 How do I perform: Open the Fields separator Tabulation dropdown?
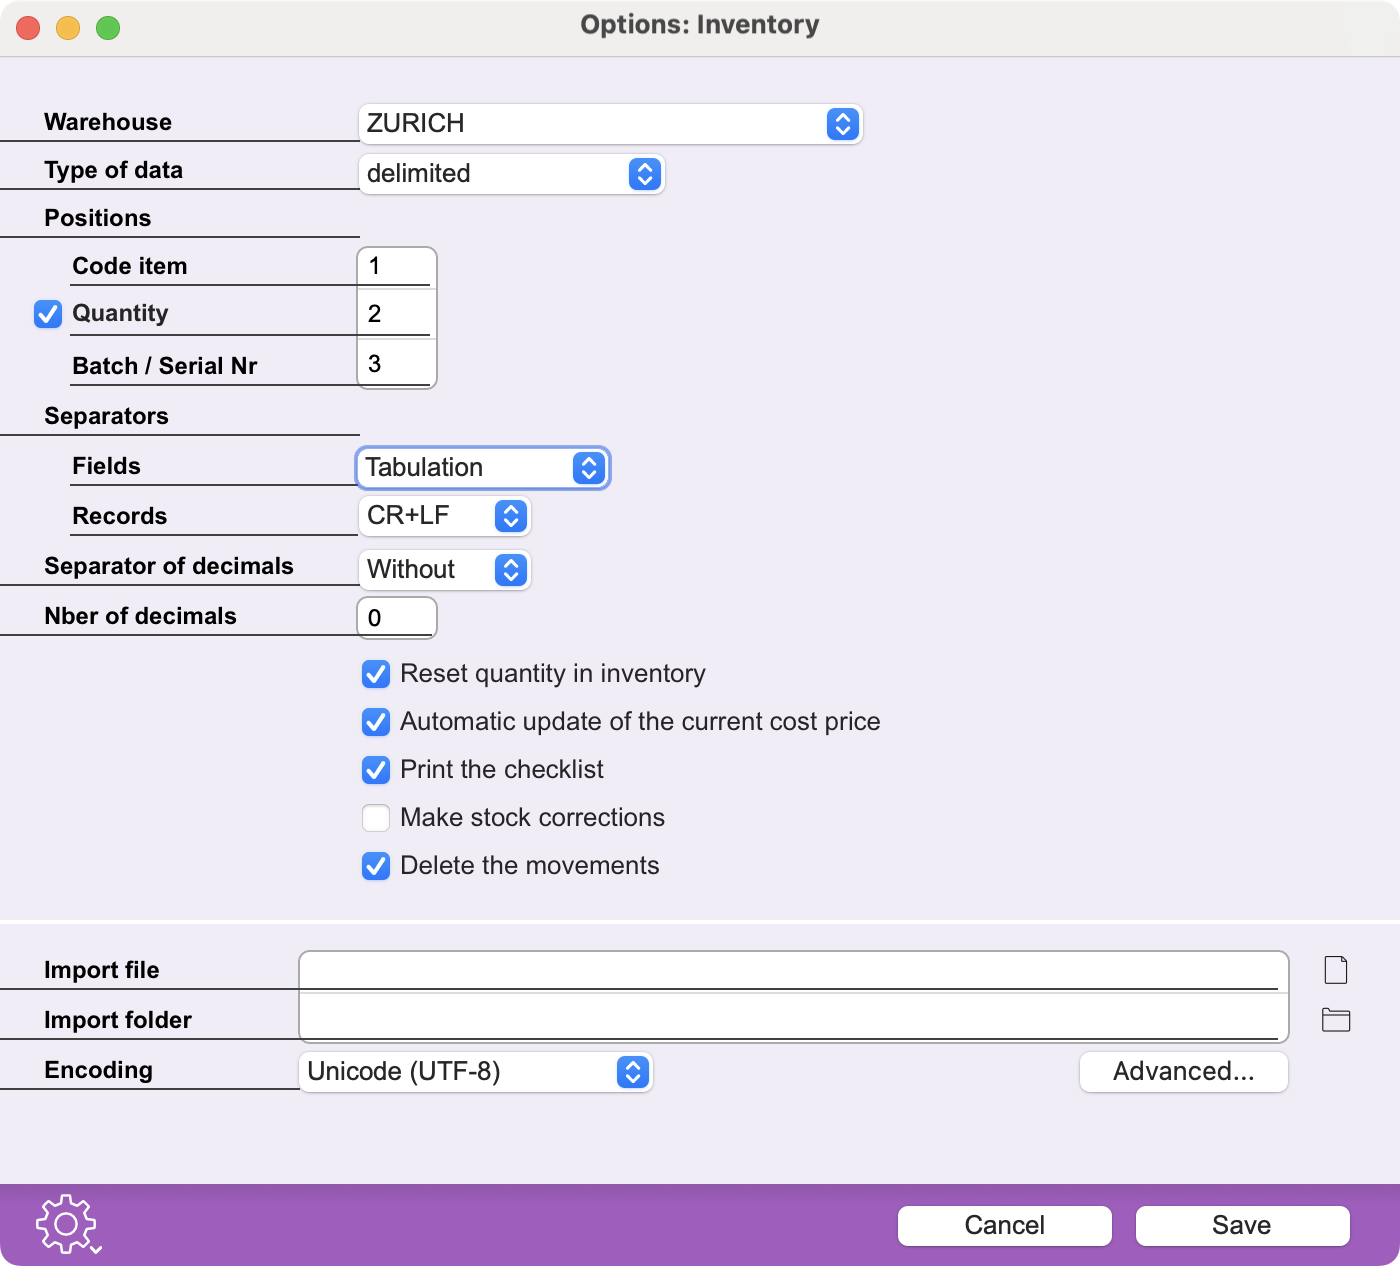pyautogui.click(x=483, y=468)
